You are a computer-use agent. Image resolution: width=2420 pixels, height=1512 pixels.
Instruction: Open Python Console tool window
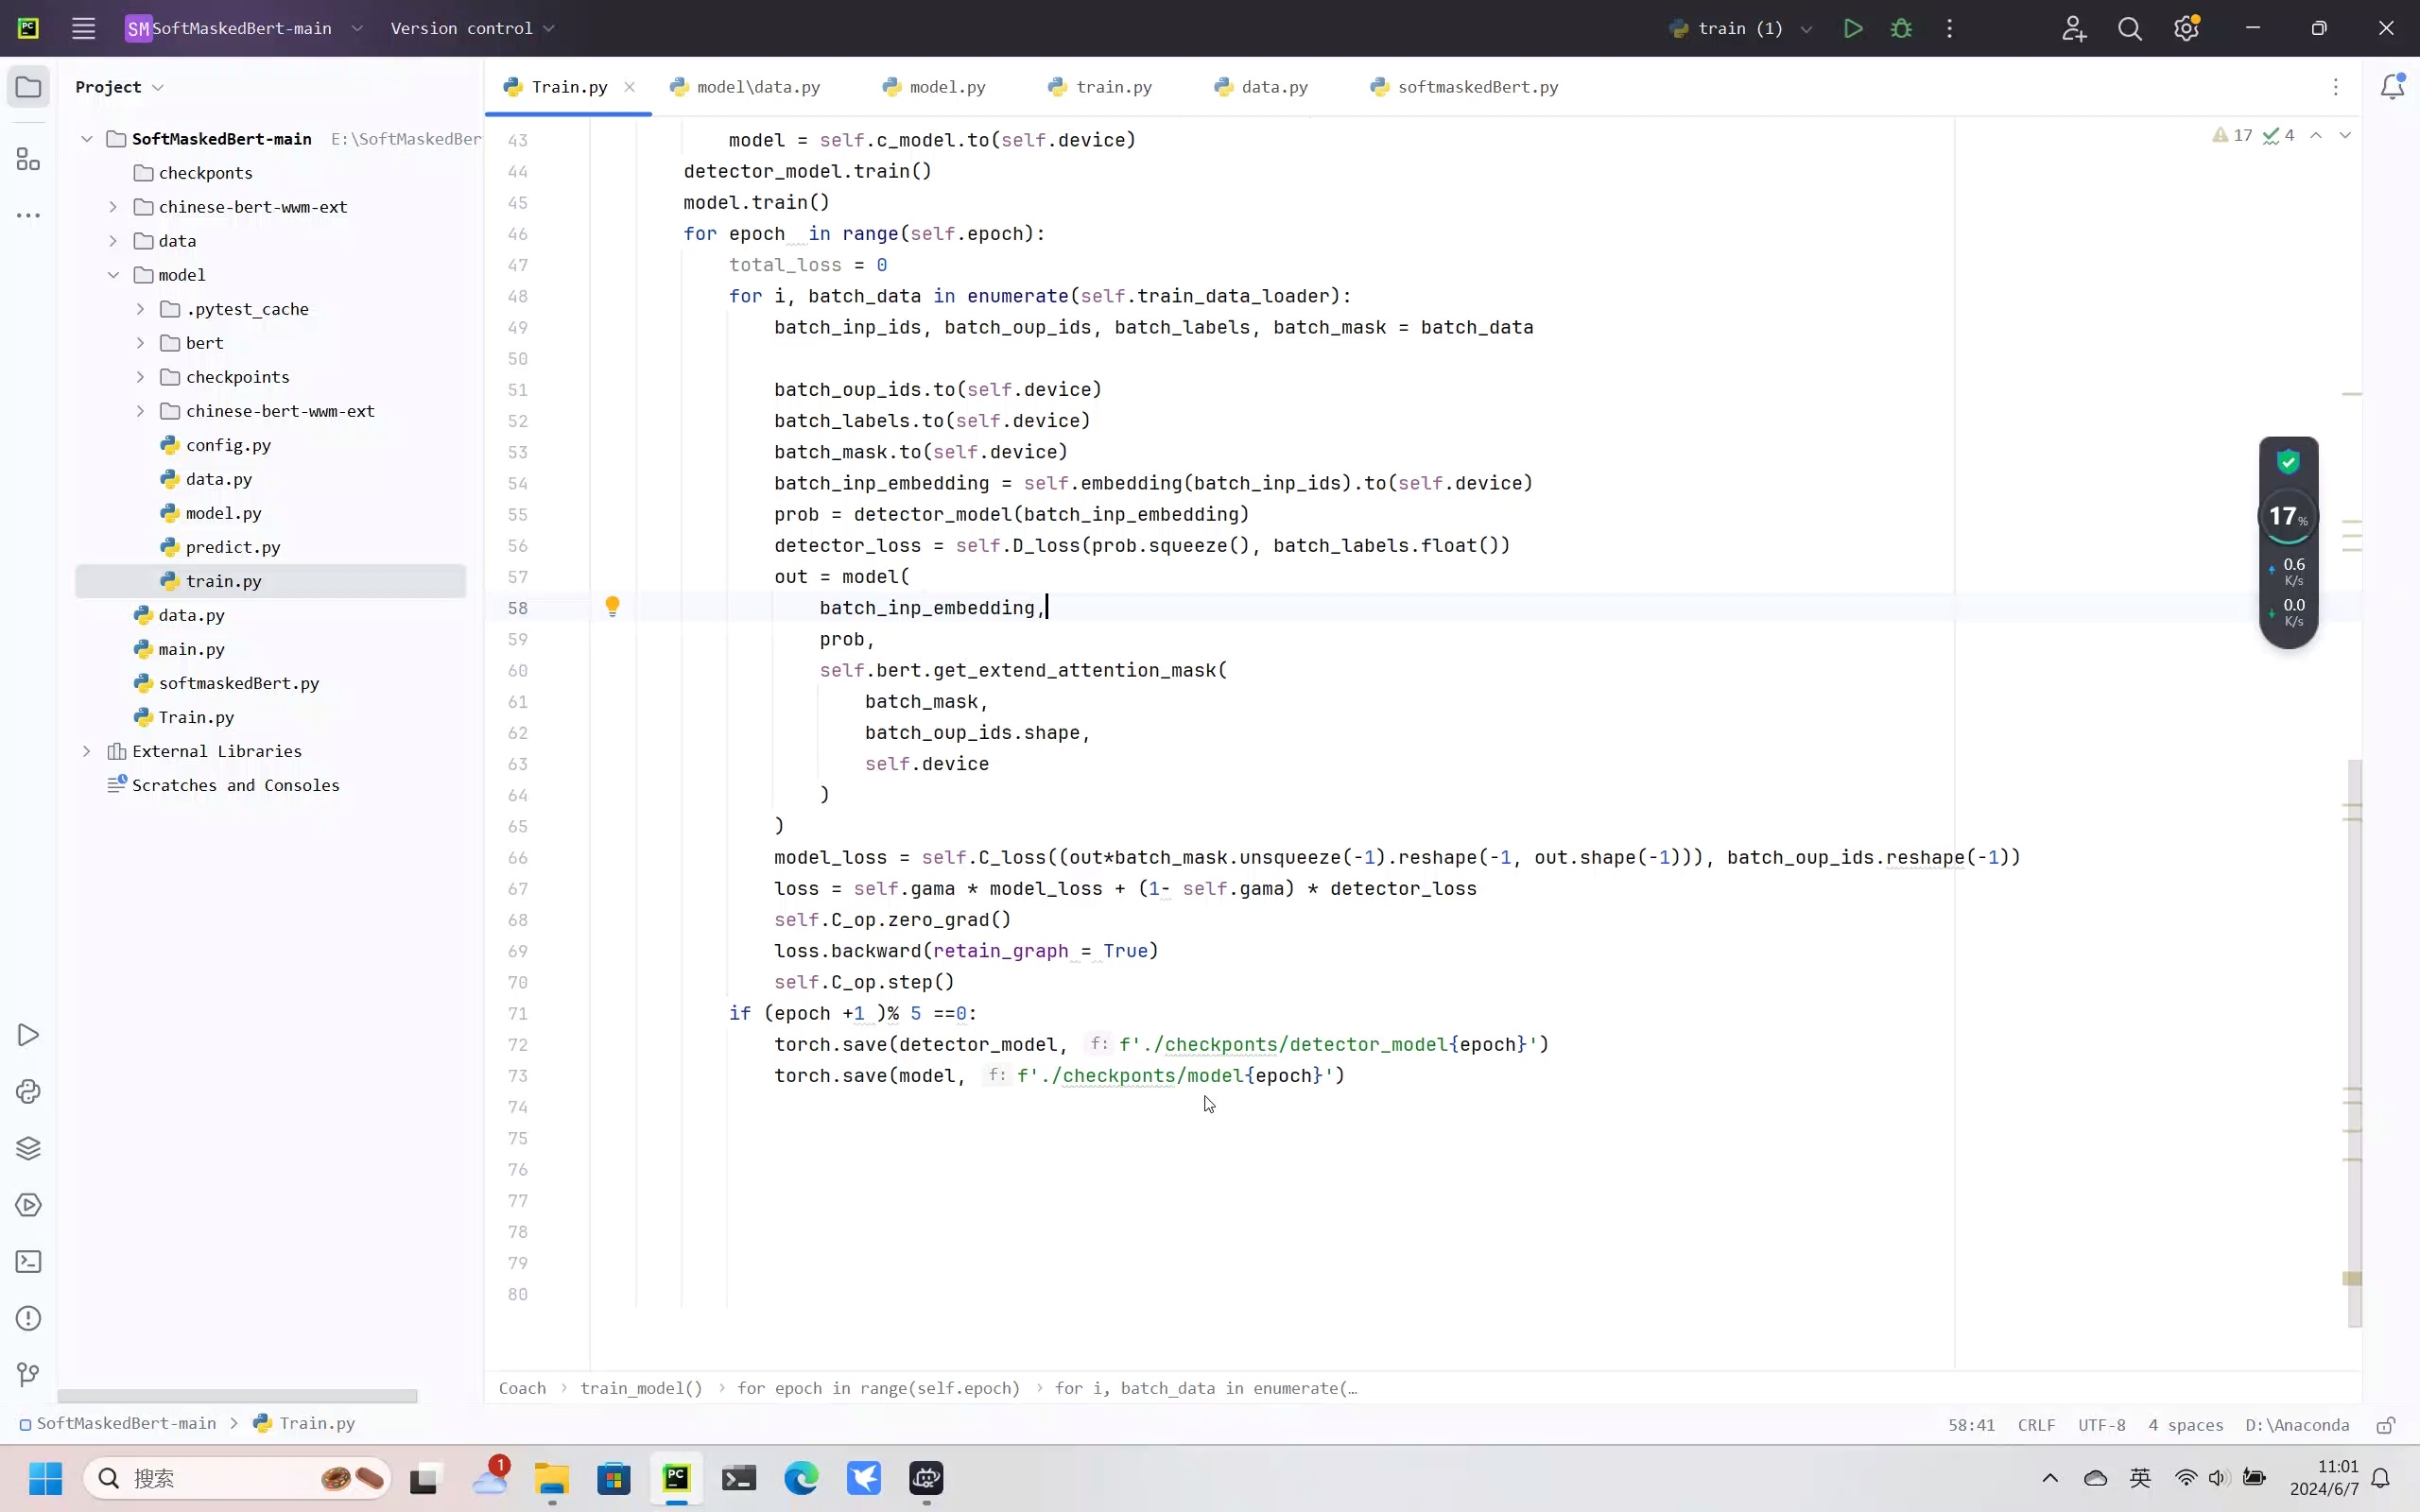28,1091
